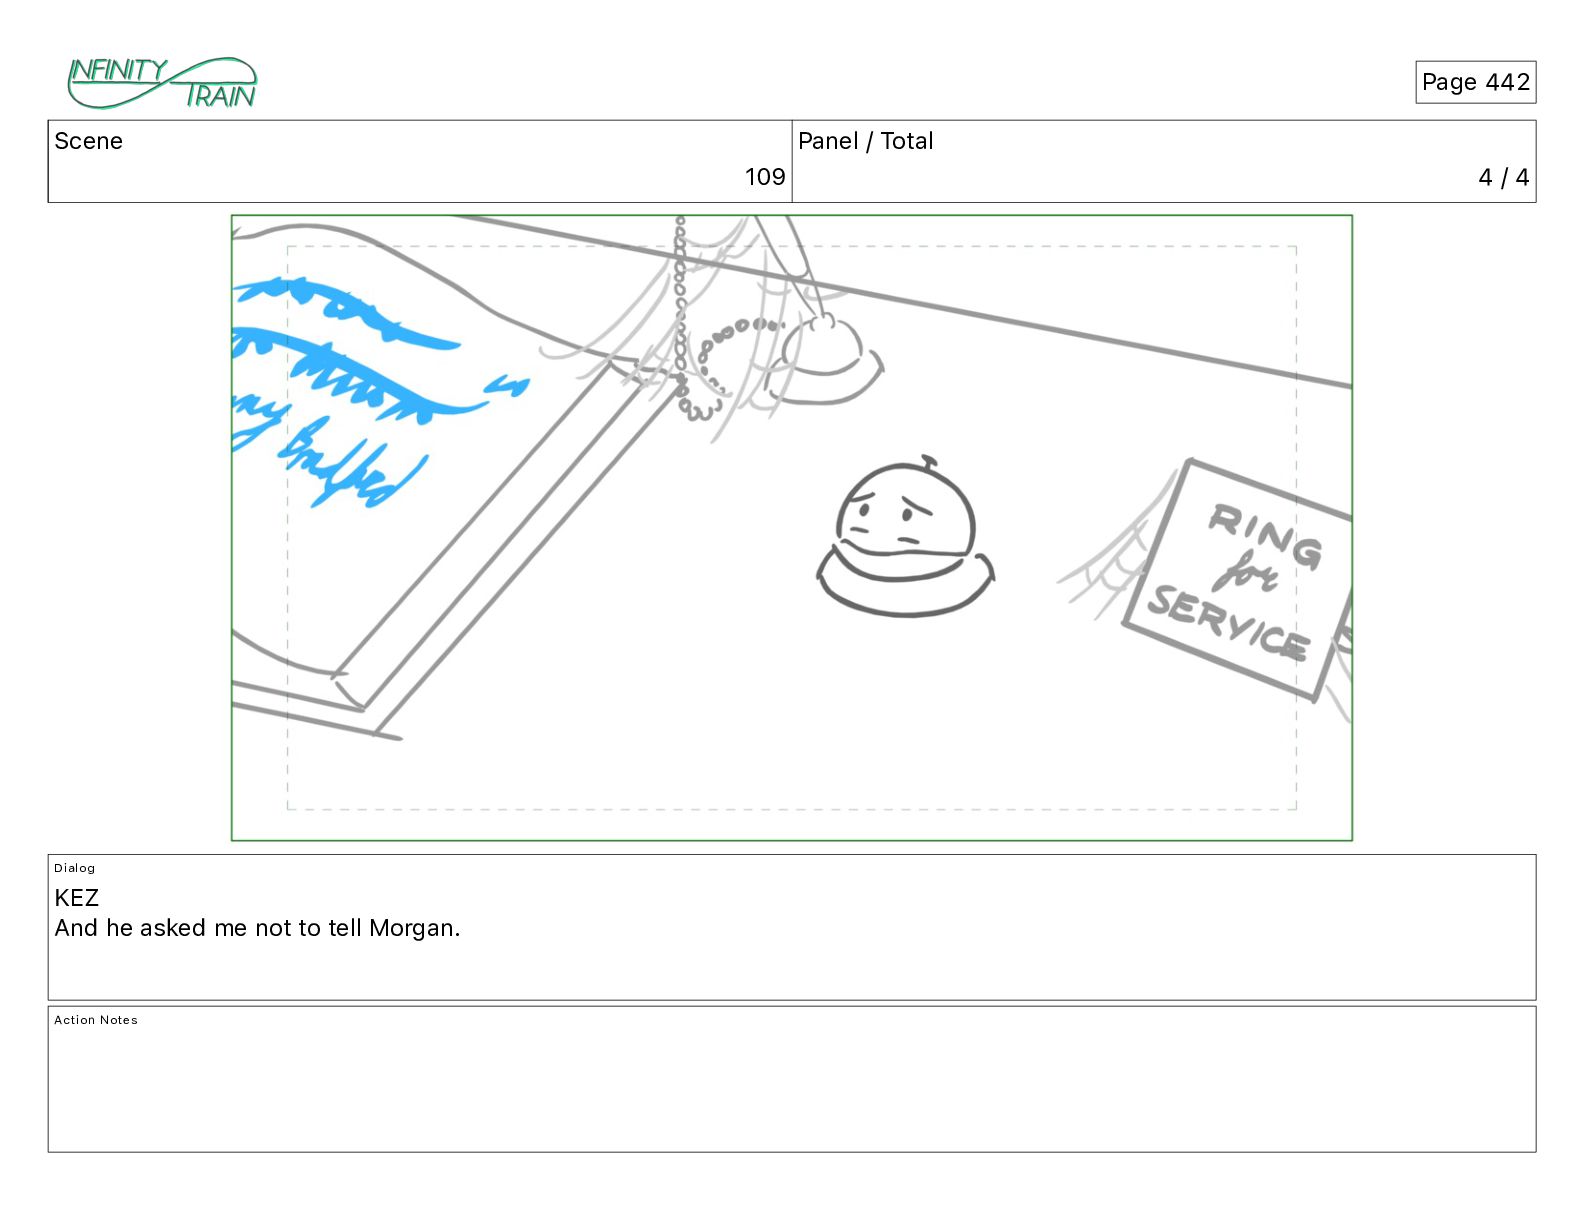Screen dimensions: 1584x1224
Task: Select the speaker name 'KEZ'
Action: [77, 897]
